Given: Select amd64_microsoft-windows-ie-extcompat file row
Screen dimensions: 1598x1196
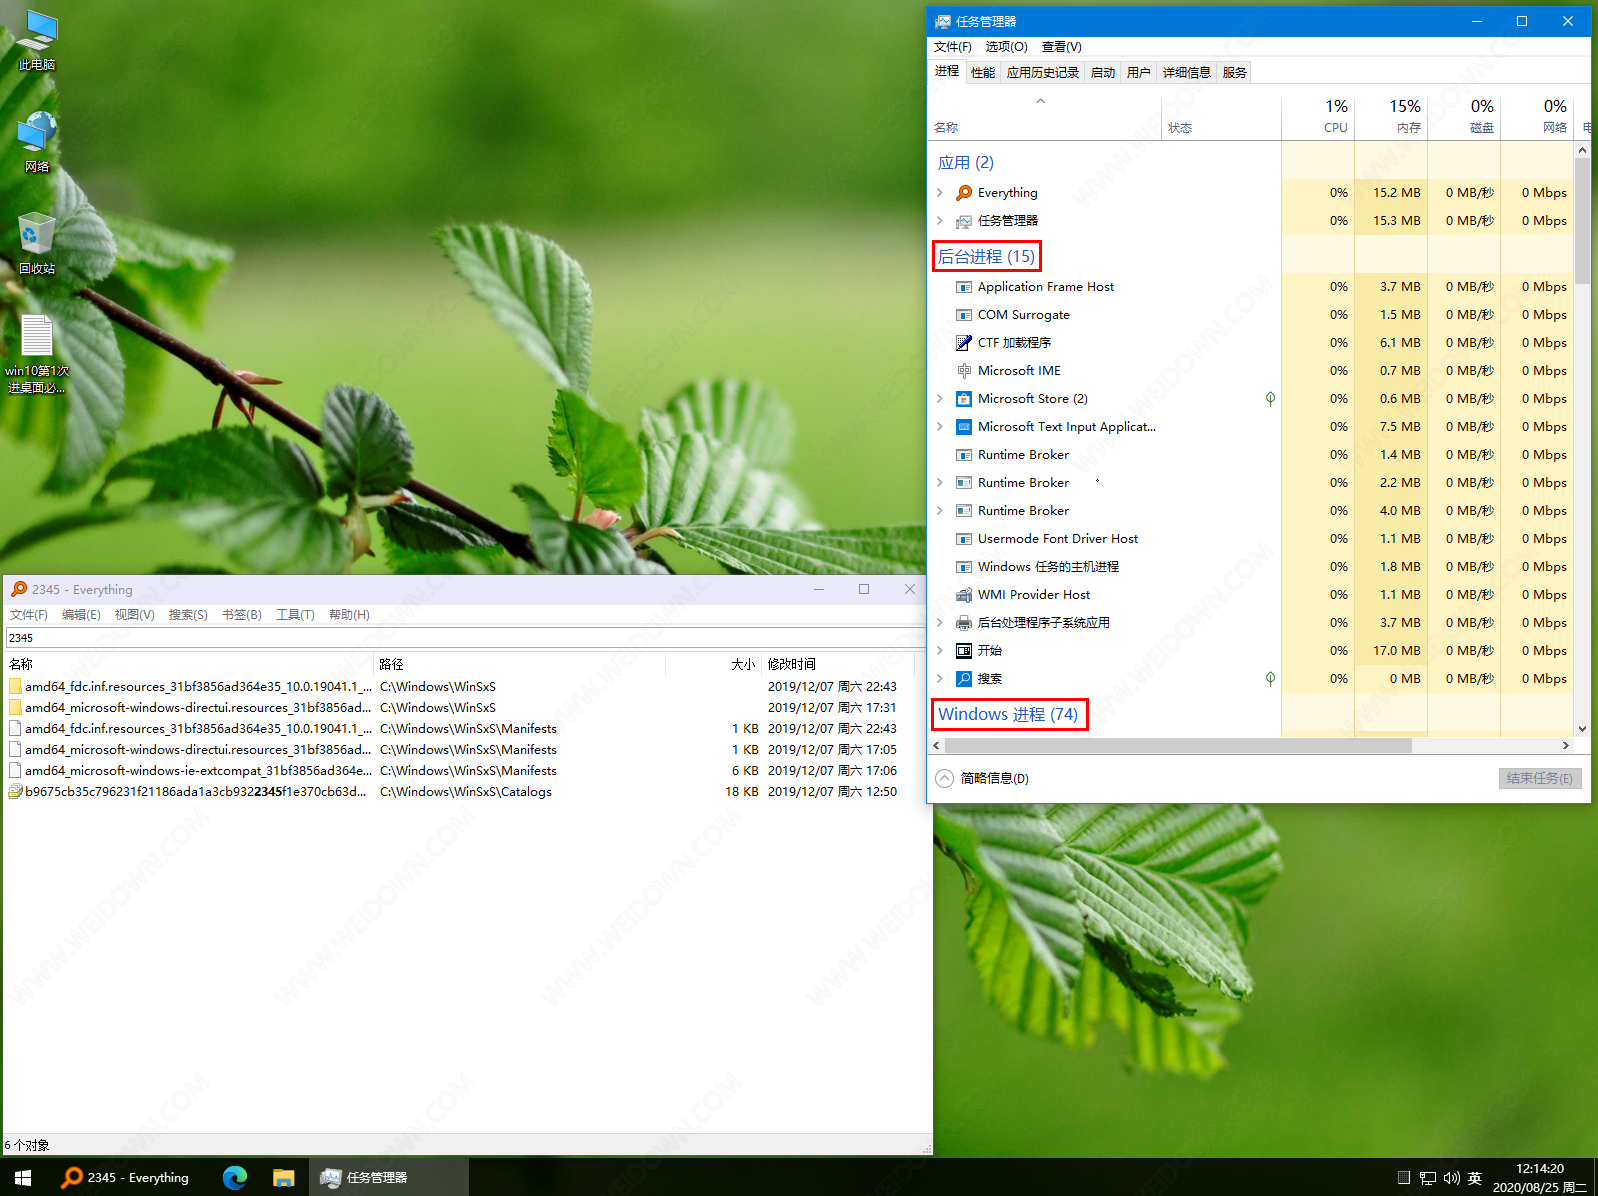Looking at the screenshot, I should 467,771.
